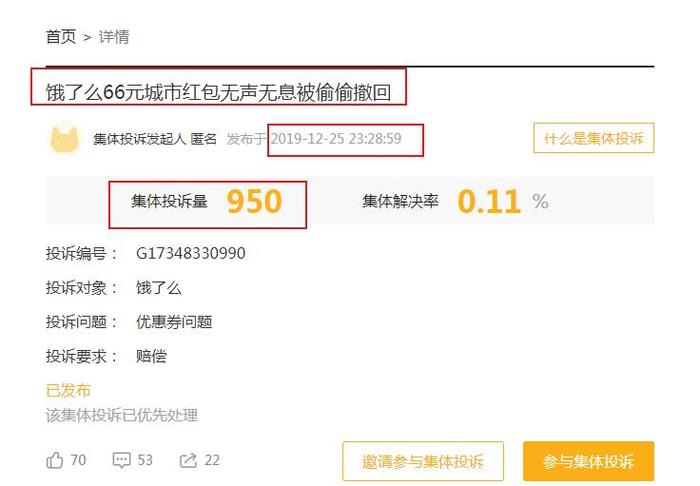This screenshot has width=700, height=486.
Task: Click comment count 53
Action: [145, 460]
